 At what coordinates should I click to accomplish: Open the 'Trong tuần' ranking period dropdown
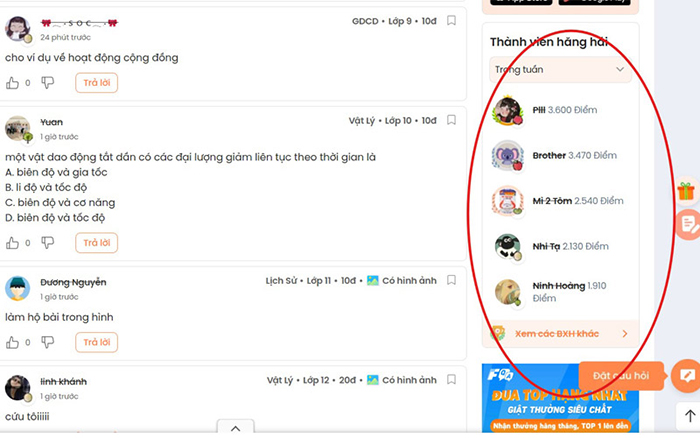(x=560, y=69)
